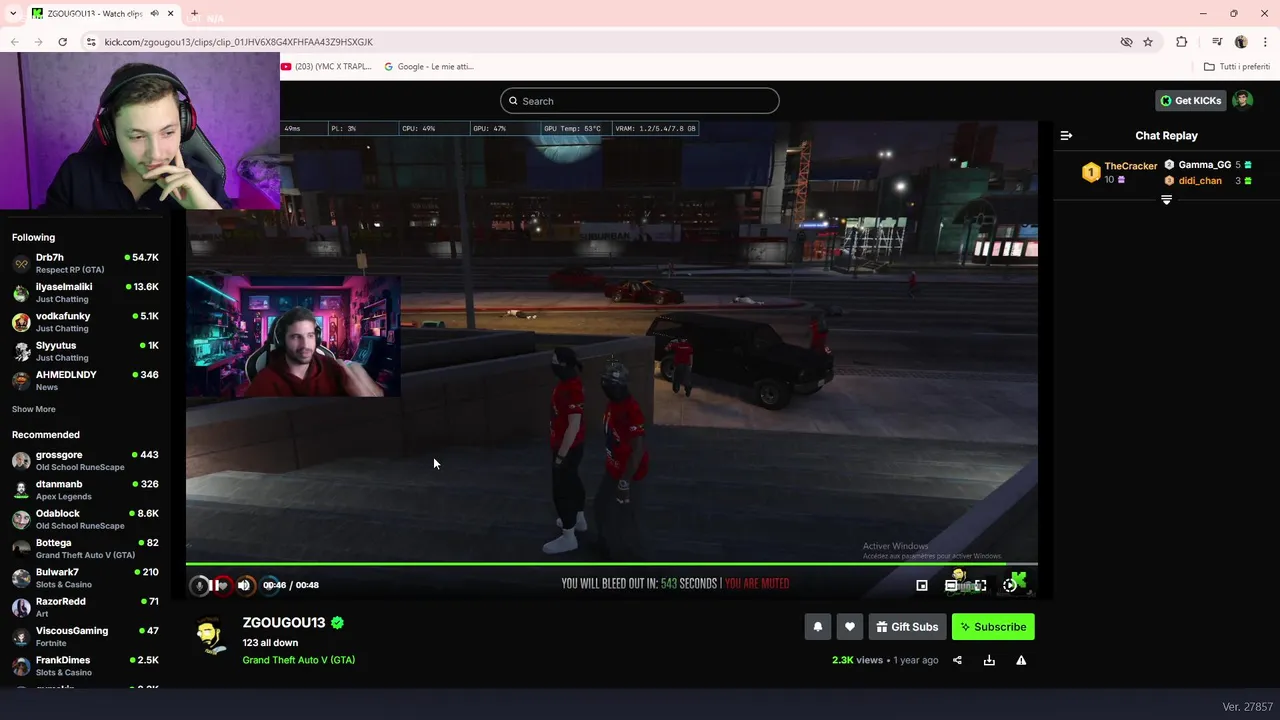Viewport: 1280px width, 720px height.
Task: Click the green Subscribe button
Action: (x=993, y=627)
